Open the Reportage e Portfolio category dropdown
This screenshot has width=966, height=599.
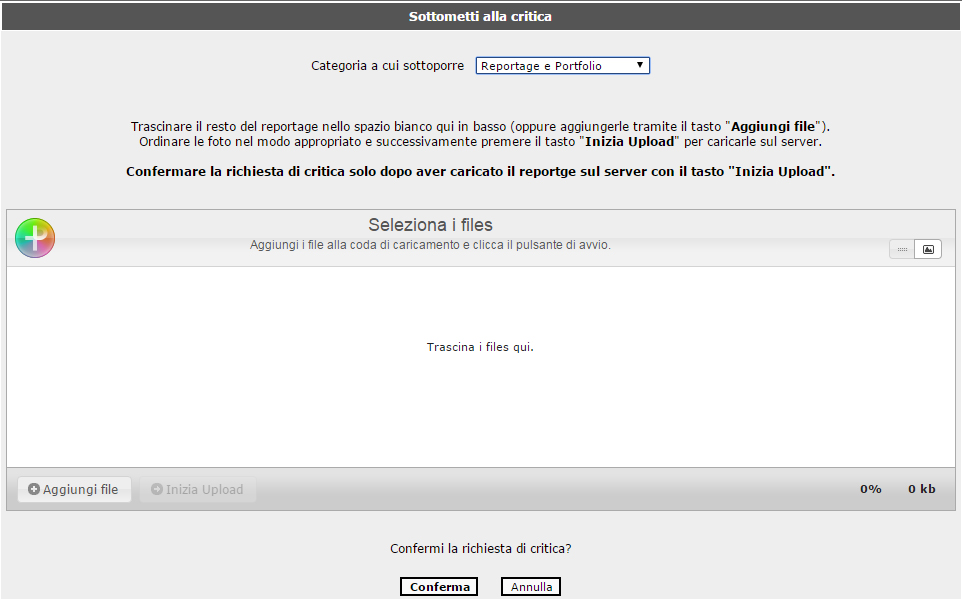coord(562,66)
